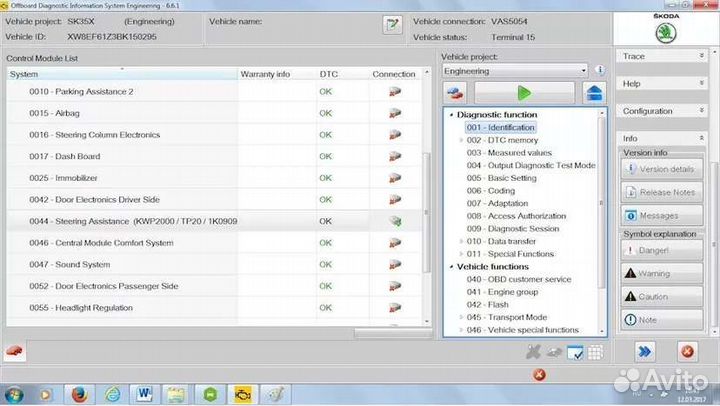Open Messages button
This screenshot has width=720, height=406.
pos(662,215)
